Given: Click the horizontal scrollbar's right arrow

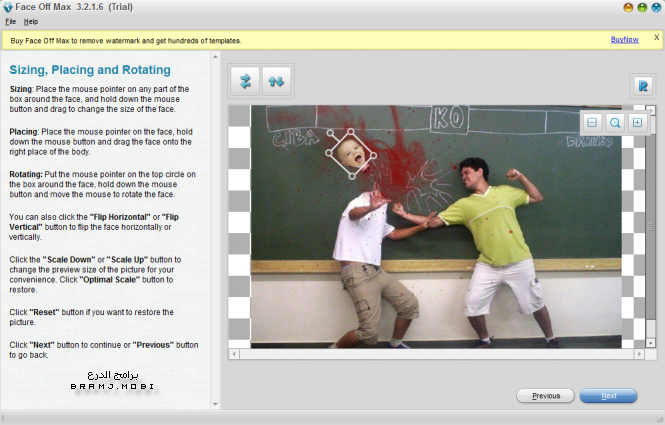Looking at the screenshot, I should coord(642,354).
